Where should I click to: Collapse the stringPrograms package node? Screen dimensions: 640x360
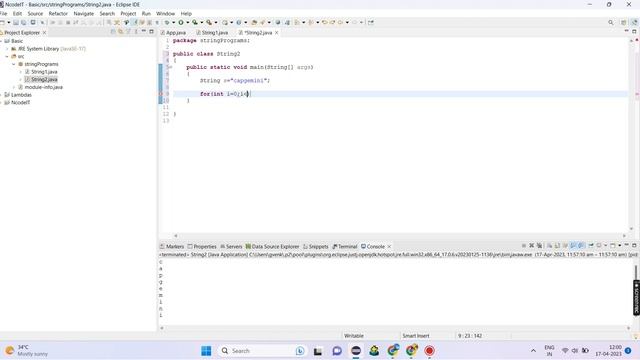(13, 64)
